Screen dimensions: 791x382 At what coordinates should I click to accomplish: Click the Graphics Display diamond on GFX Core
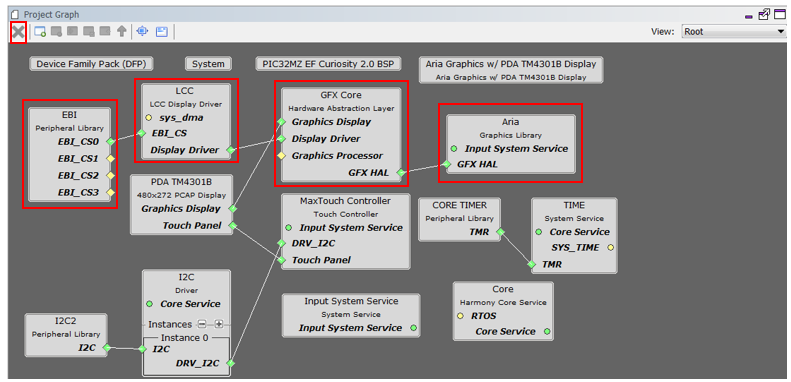tap(281, 122)
